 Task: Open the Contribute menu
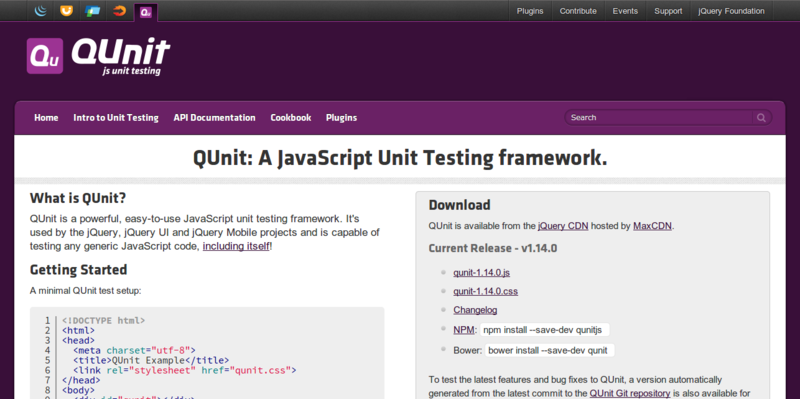tap(578, 11)
